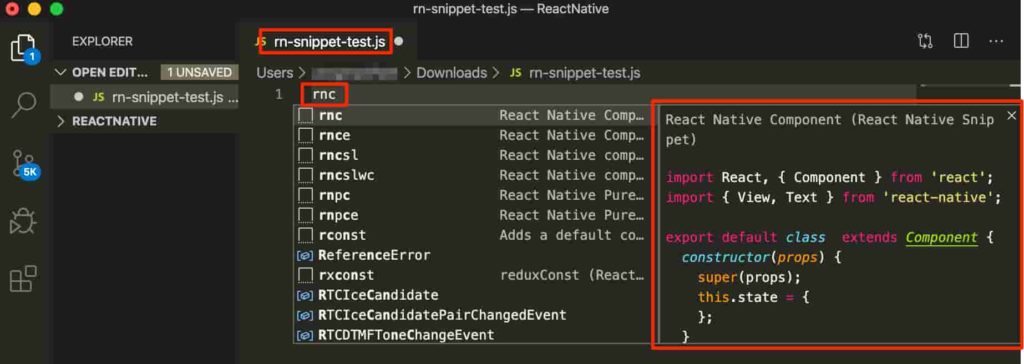Click the Open Changes compare icon
The width and height of the screenshot is (1024, 364).
point(925,41)
